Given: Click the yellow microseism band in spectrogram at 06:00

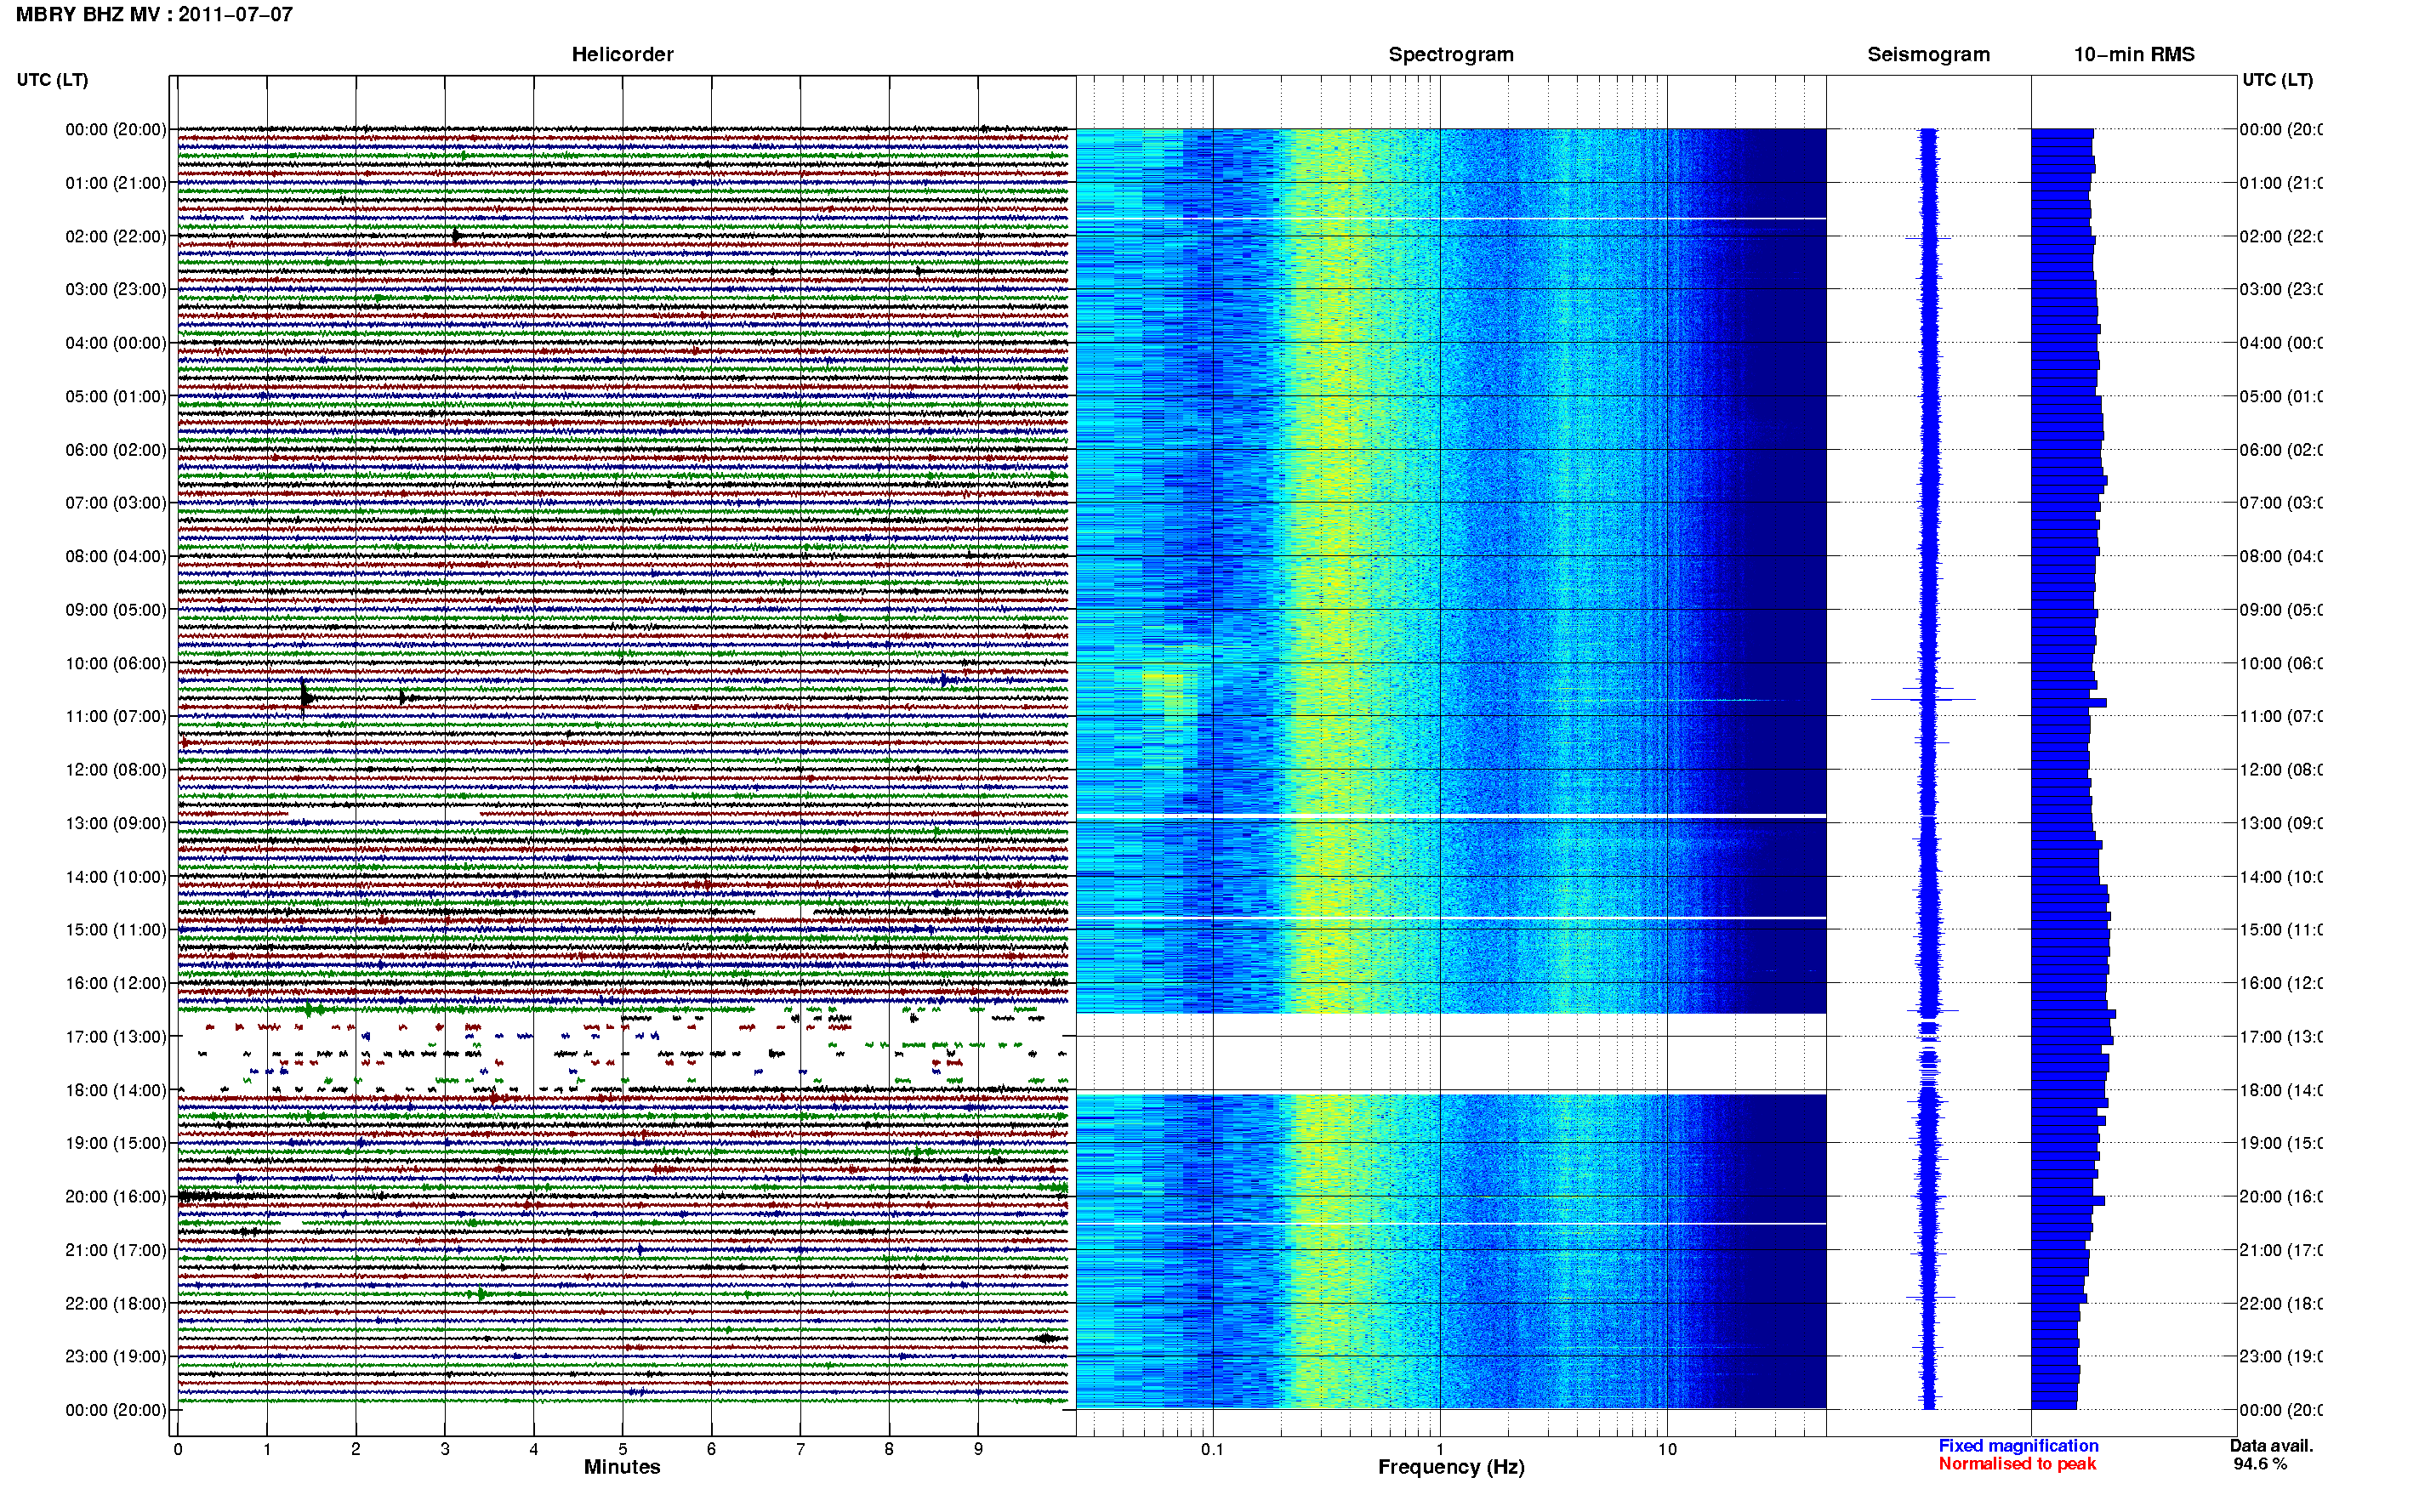Looking at the screenshot, I should (1330, 450).
